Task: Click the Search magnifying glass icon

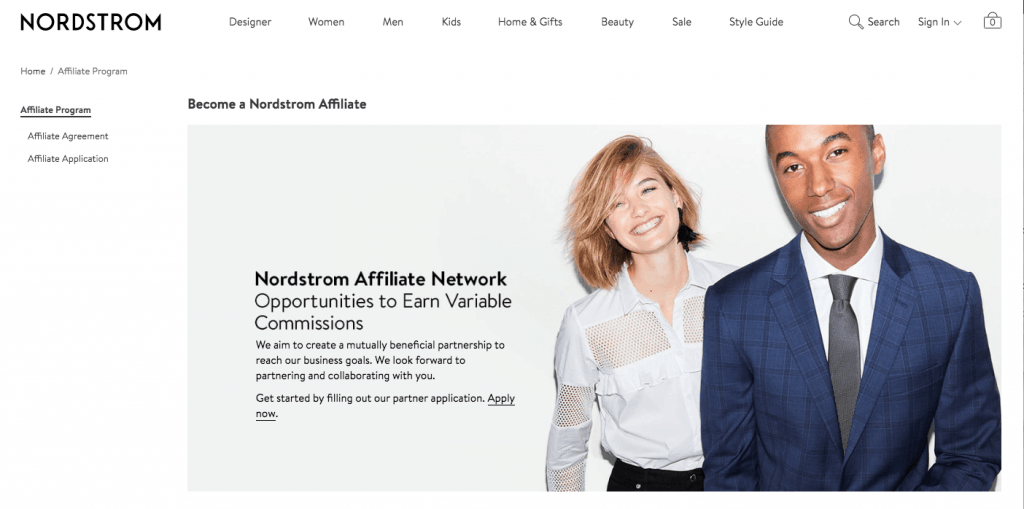Action: point(856,22)
